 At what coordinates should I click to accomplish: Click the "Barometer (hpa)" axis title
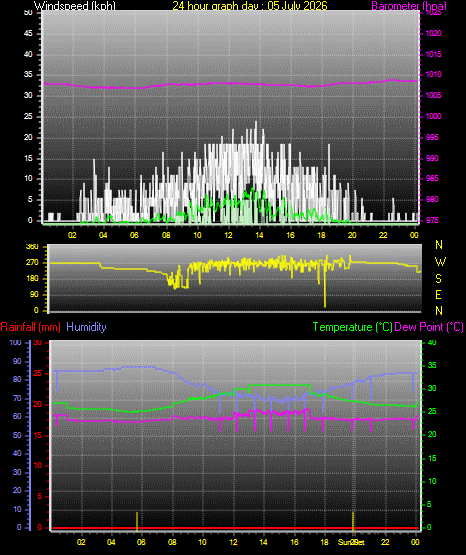tap(409, 6)
